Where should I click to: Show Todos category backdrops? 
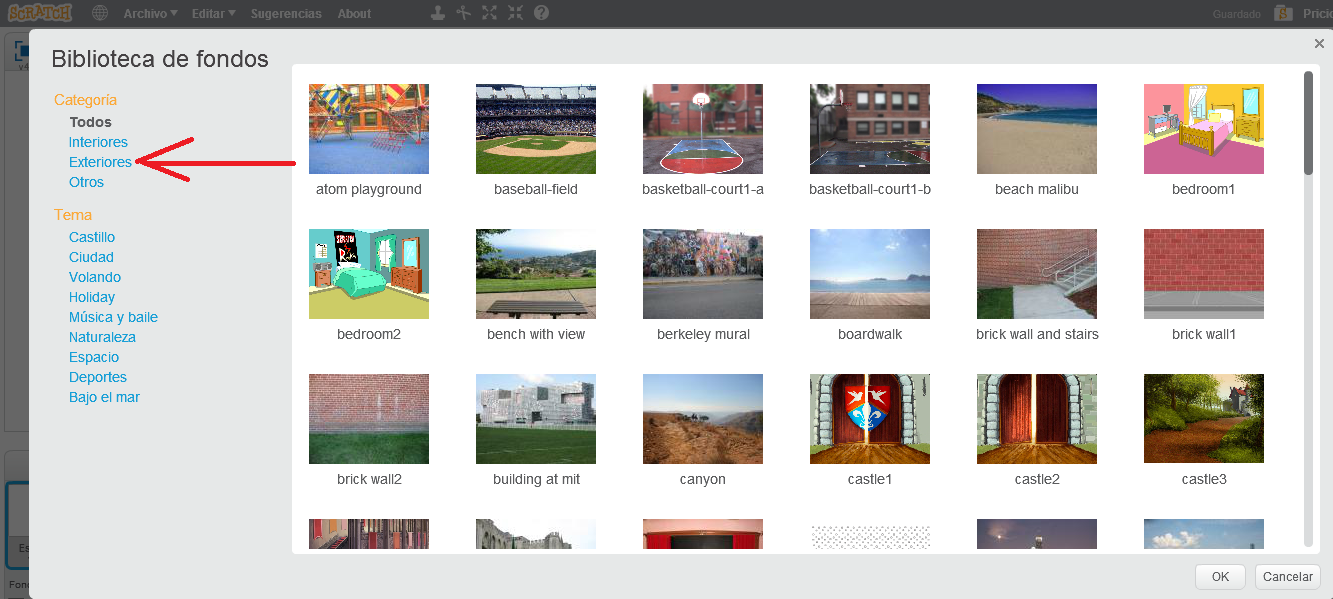(x=90, y=122)
